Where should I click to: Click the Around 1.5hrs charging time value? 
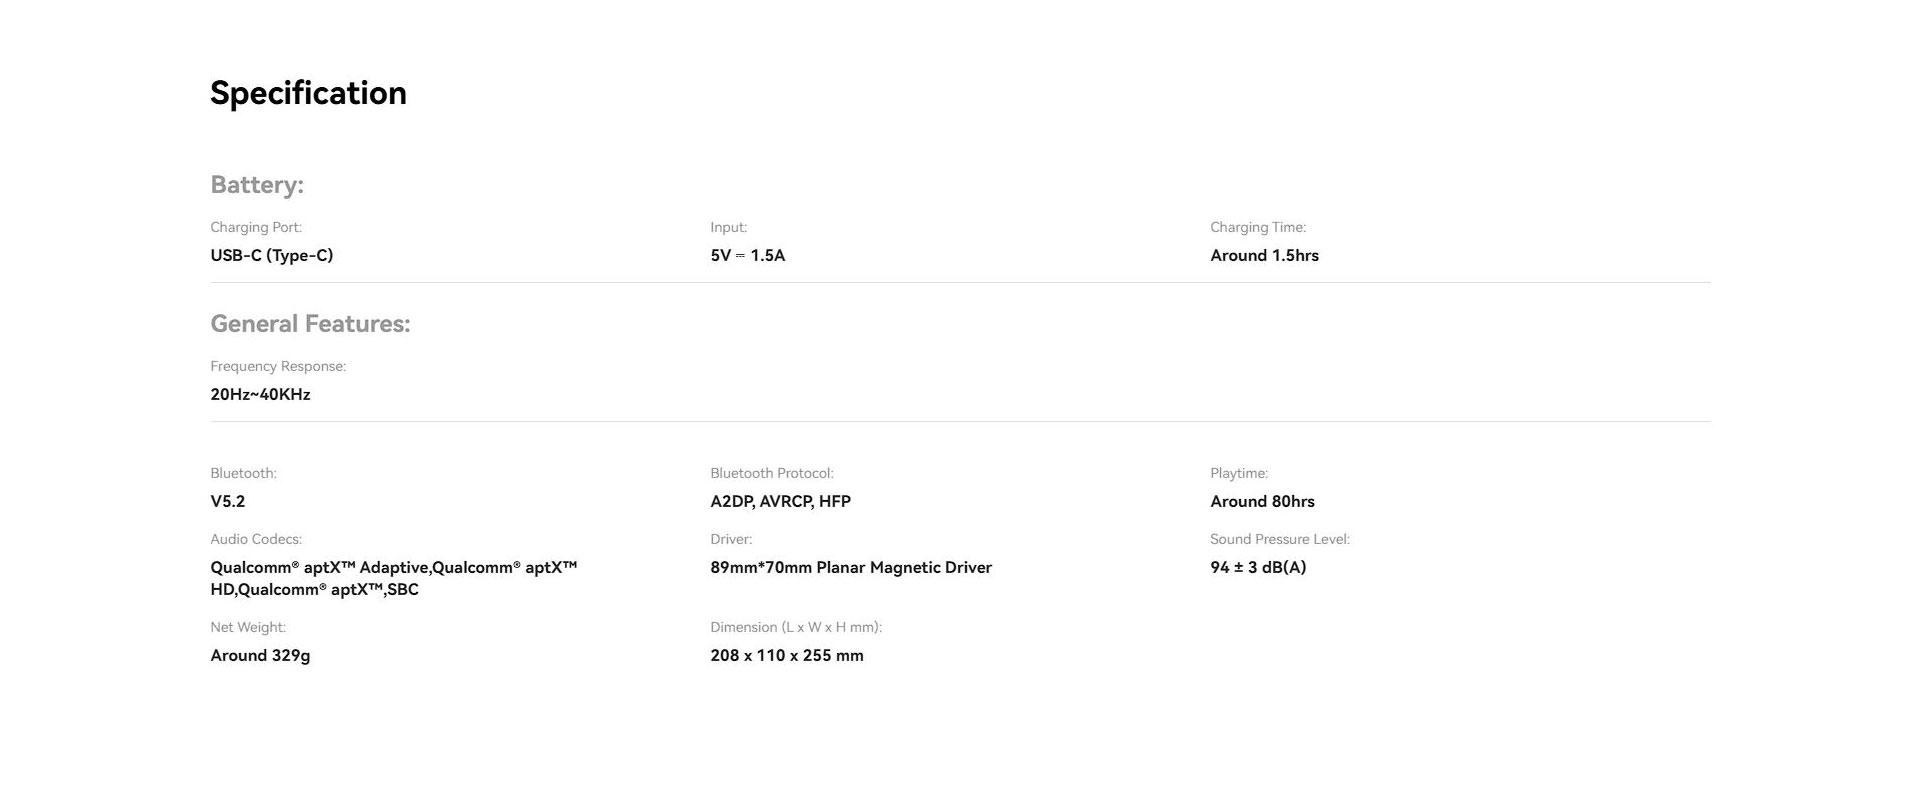pyautogui.click(x=1264, y=256)
